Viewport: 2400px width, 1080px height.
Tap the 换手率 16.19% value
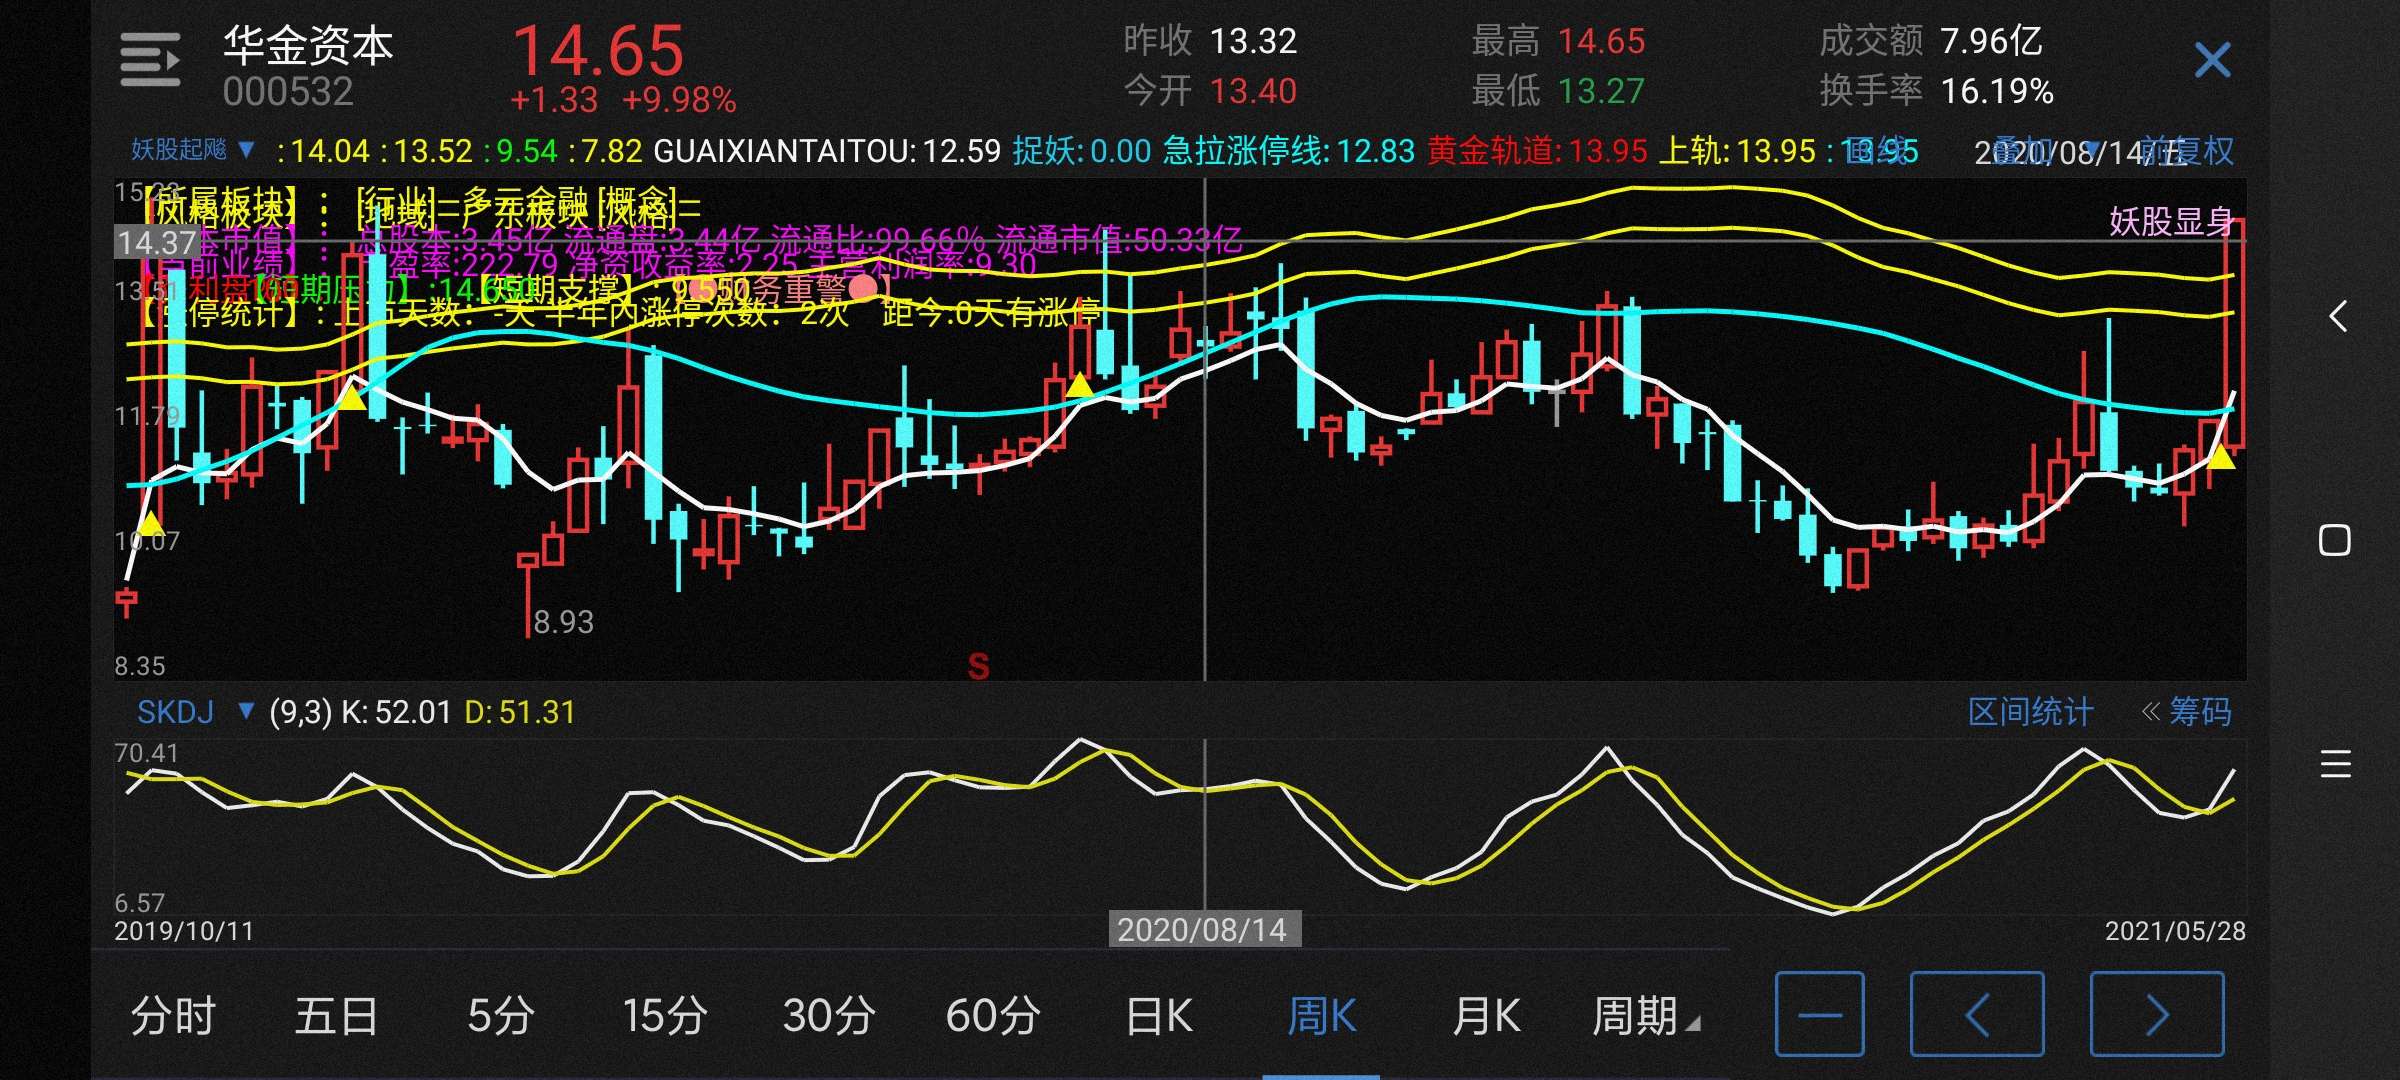click(x=1997, y=91)
